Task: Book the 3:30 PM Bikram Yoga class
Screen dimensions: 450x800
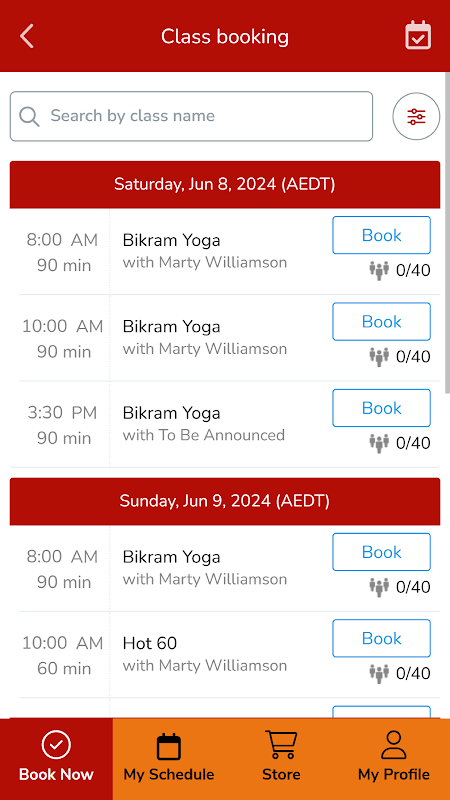Action: [x=382, y=408]
